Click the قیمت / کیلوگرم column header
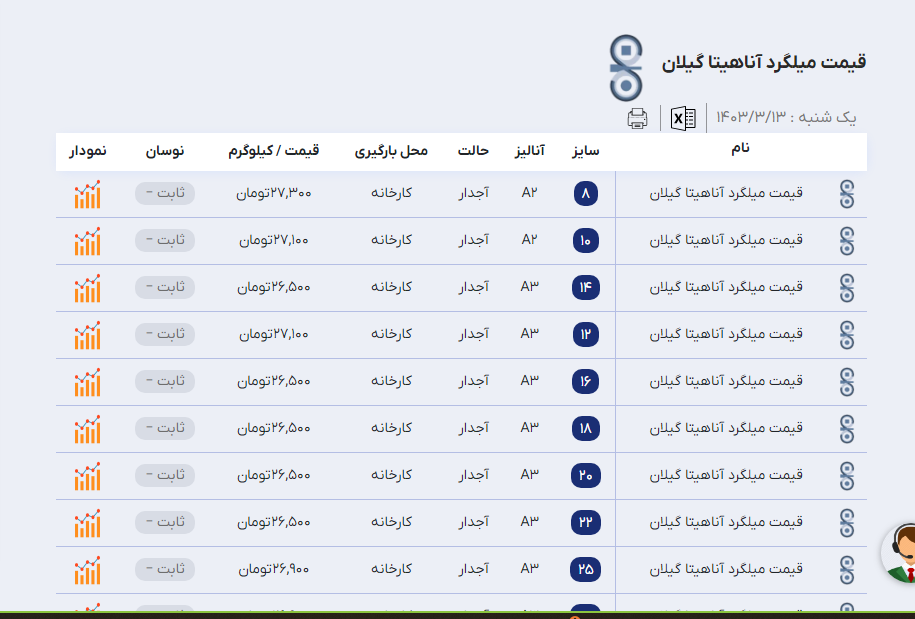Viewport: 915px width, 619px height. (x=273, y=151)
